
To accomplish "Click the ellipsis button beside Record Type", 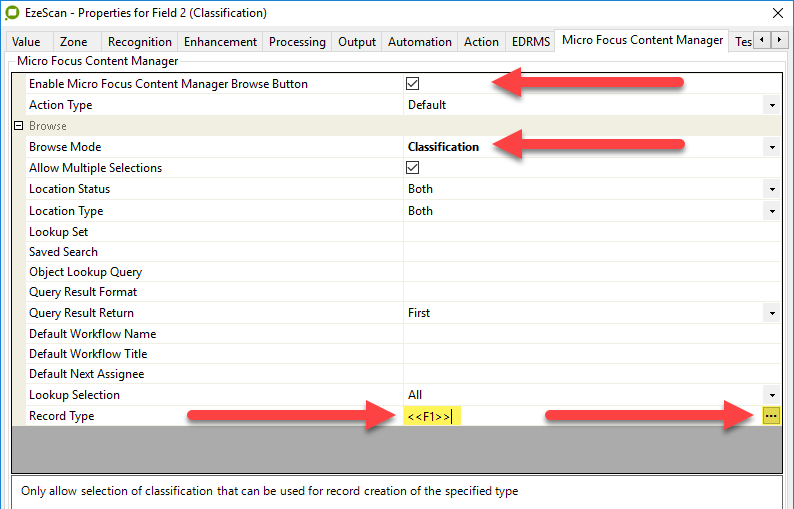I will pos(771,416).
